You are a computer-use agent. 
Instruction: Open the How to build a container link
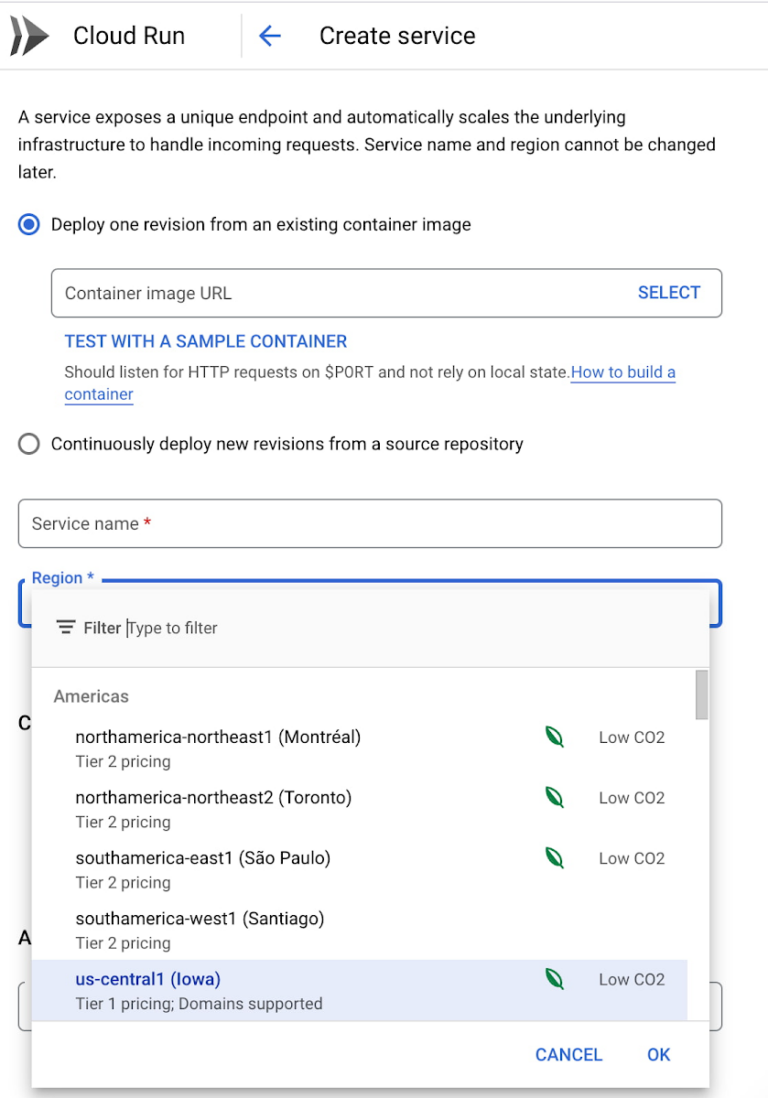[622, 372]
